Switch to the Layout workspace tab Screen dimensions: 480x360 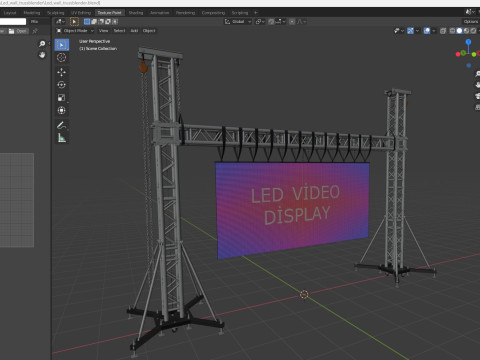pos(10,13)
